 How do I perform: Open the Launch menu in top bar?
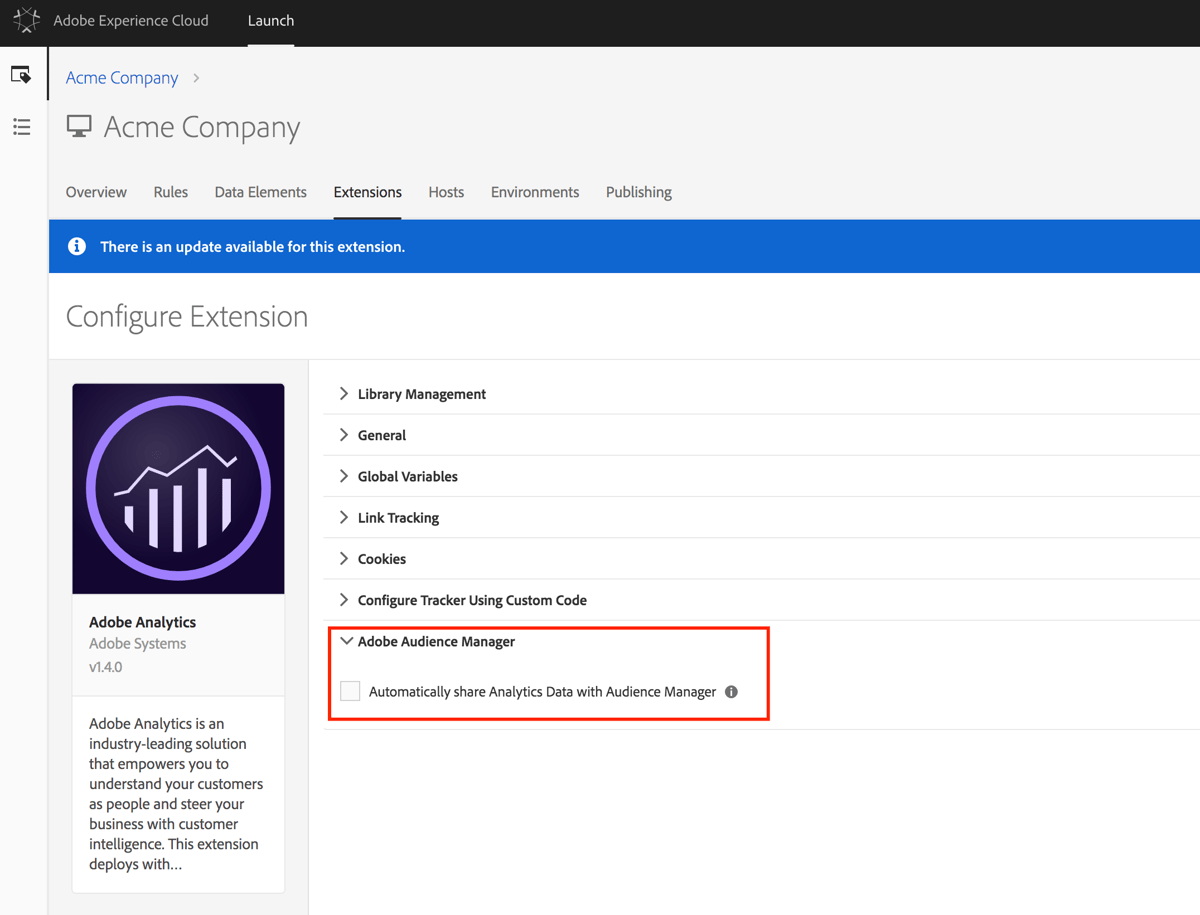(270, 20)
